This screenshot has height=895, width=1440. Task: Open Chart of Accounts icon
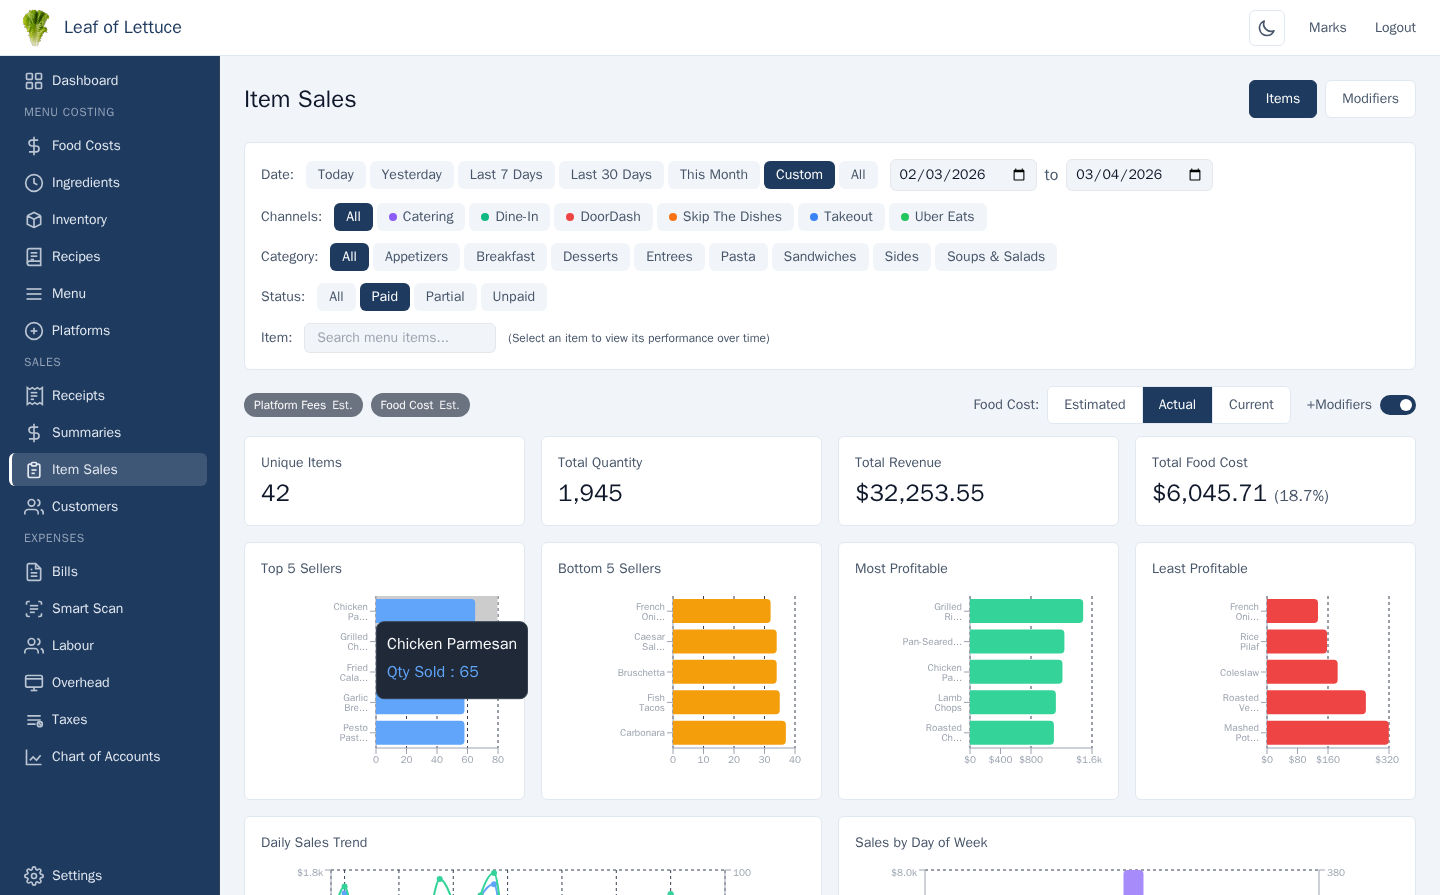[x=34, y=757]
